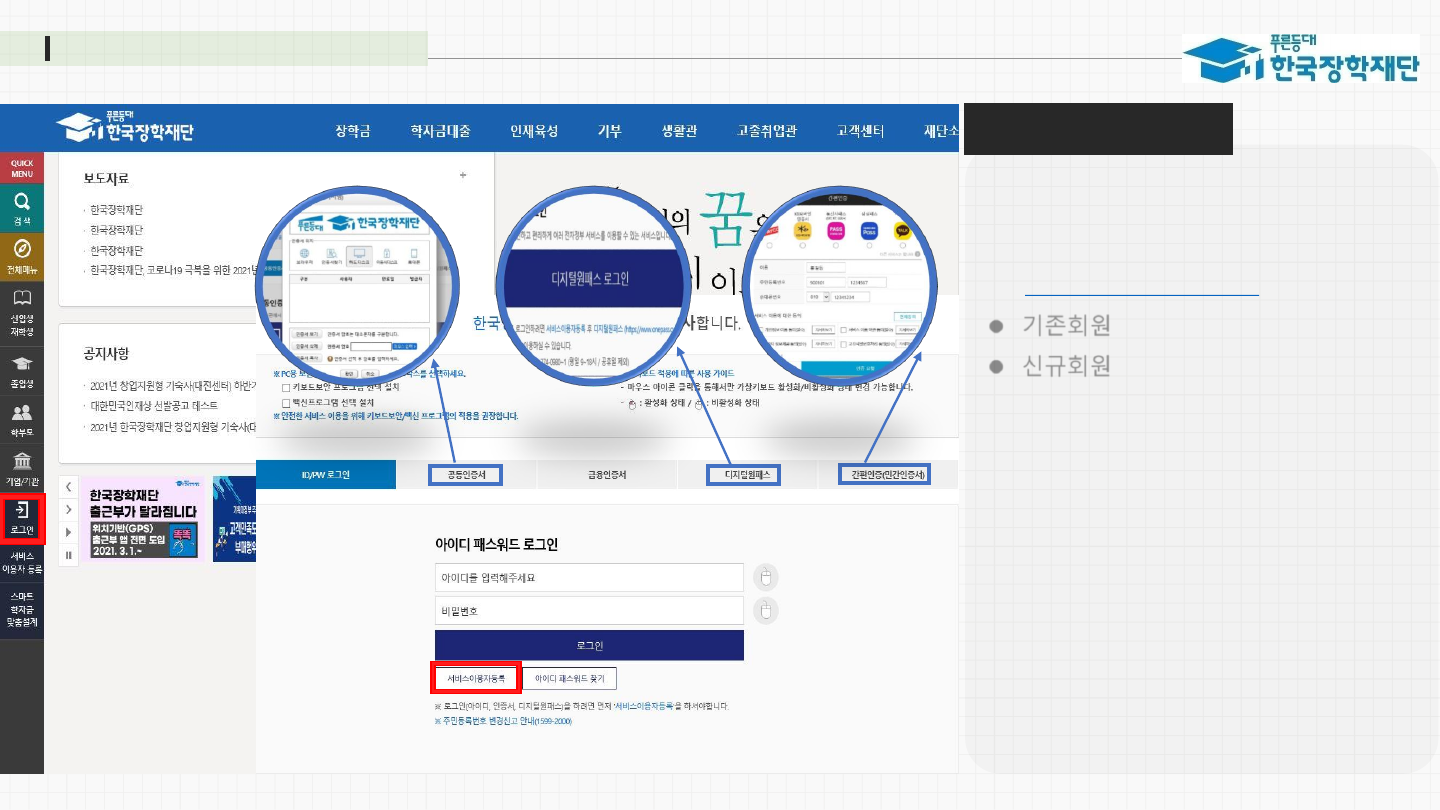This screenshot has height=810, width=1440.
Task: Click the 졸업생 graduation cap icon
Action: [x=22, y=369]
